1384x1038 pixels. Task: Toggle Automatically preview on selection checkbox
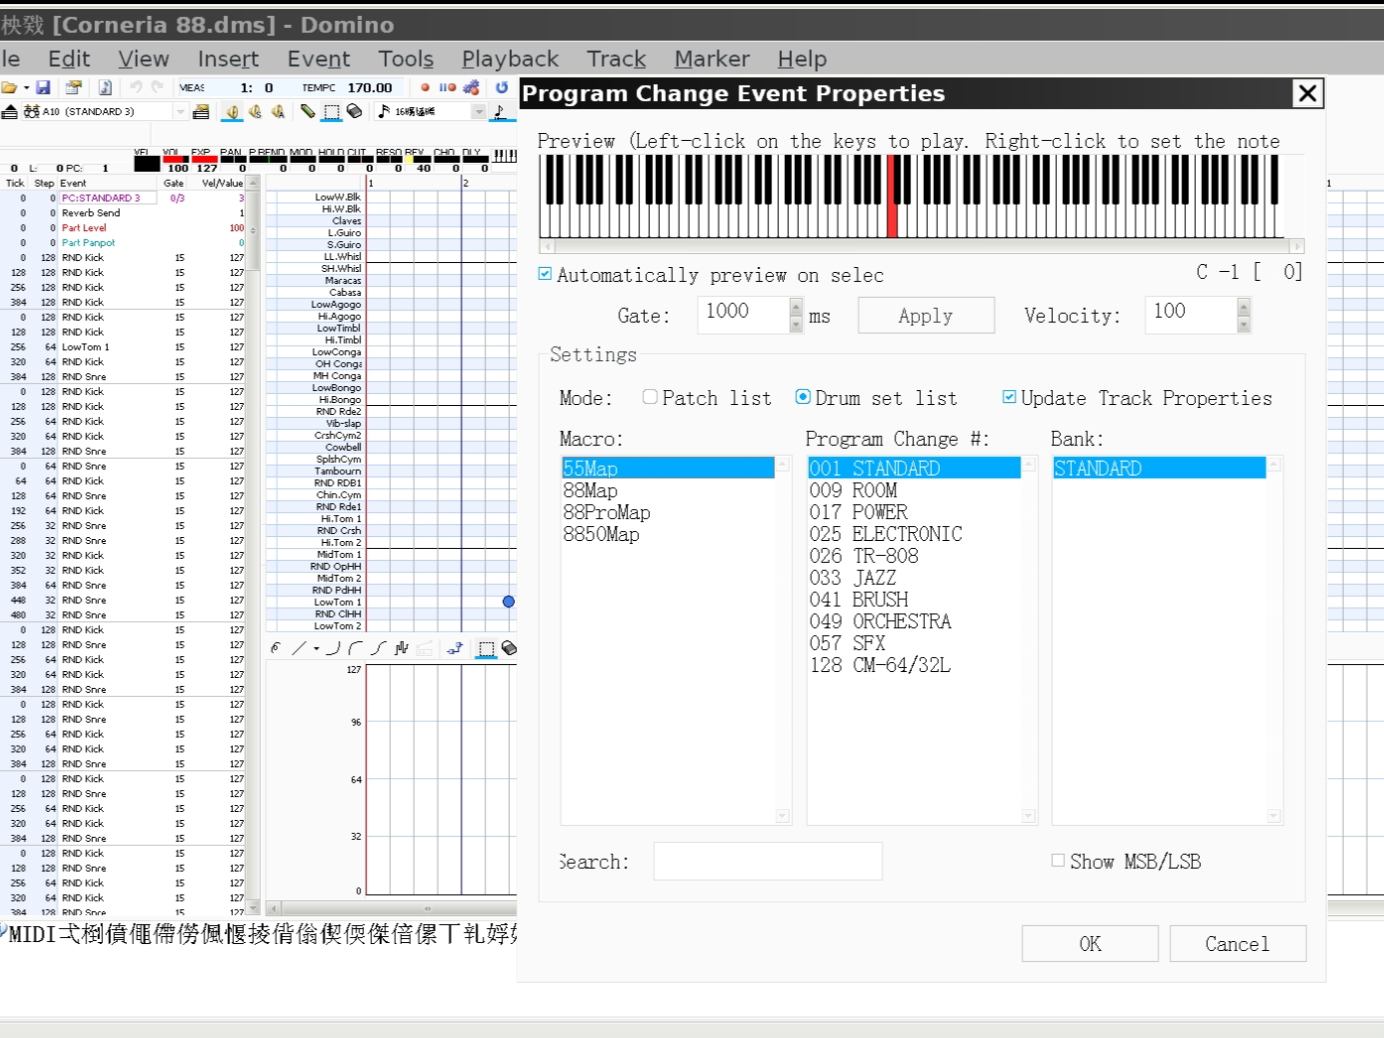click(x=545, y=274)
